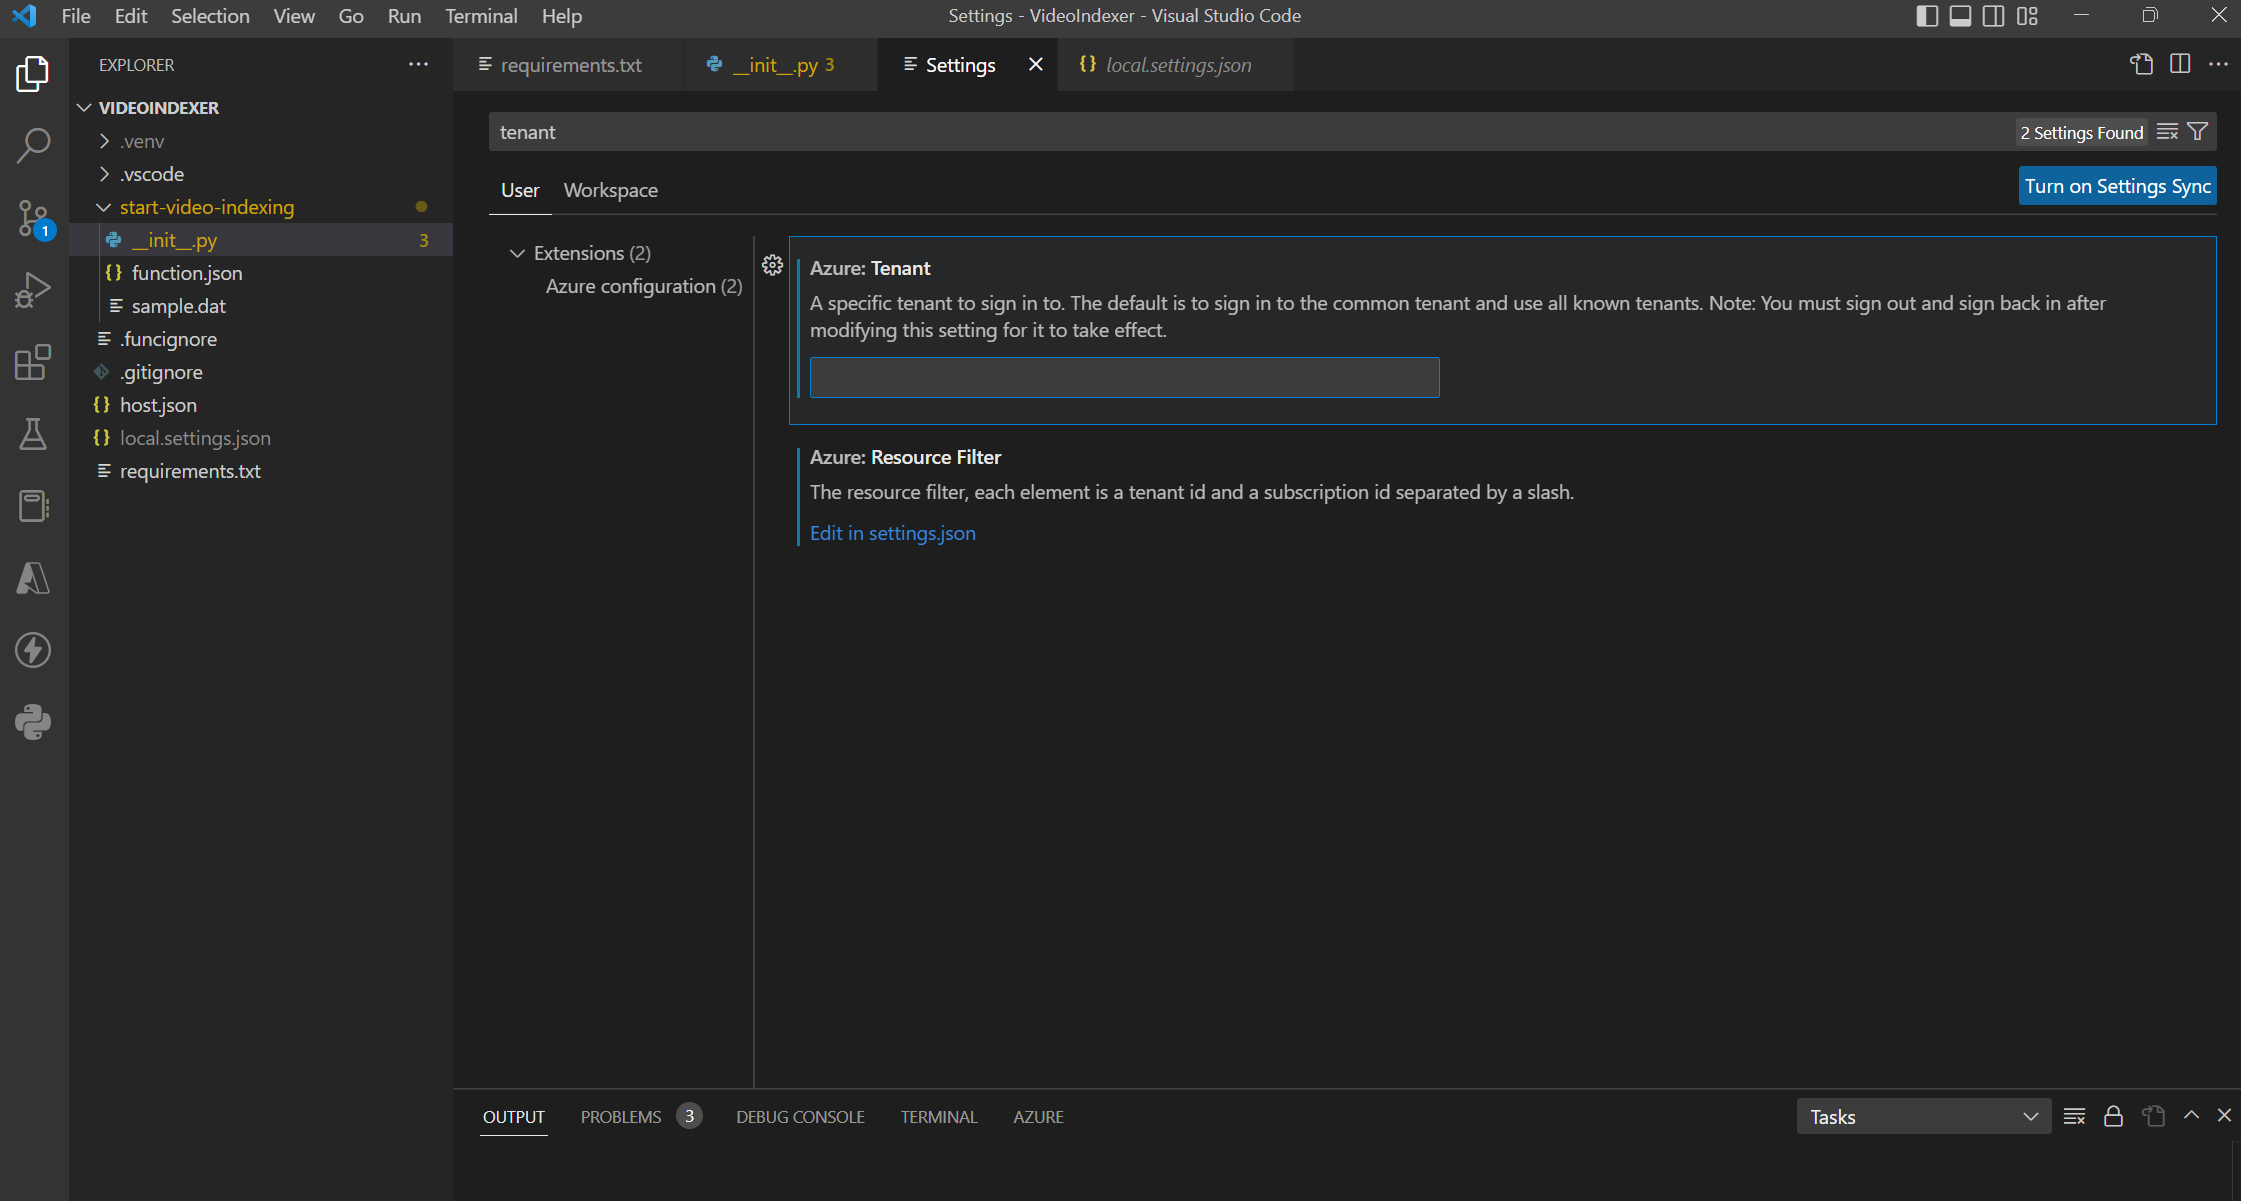Screen dimensions: 2241x1201
Task: Click the gear icon beside Azure: Tenant
Action: 772,265
